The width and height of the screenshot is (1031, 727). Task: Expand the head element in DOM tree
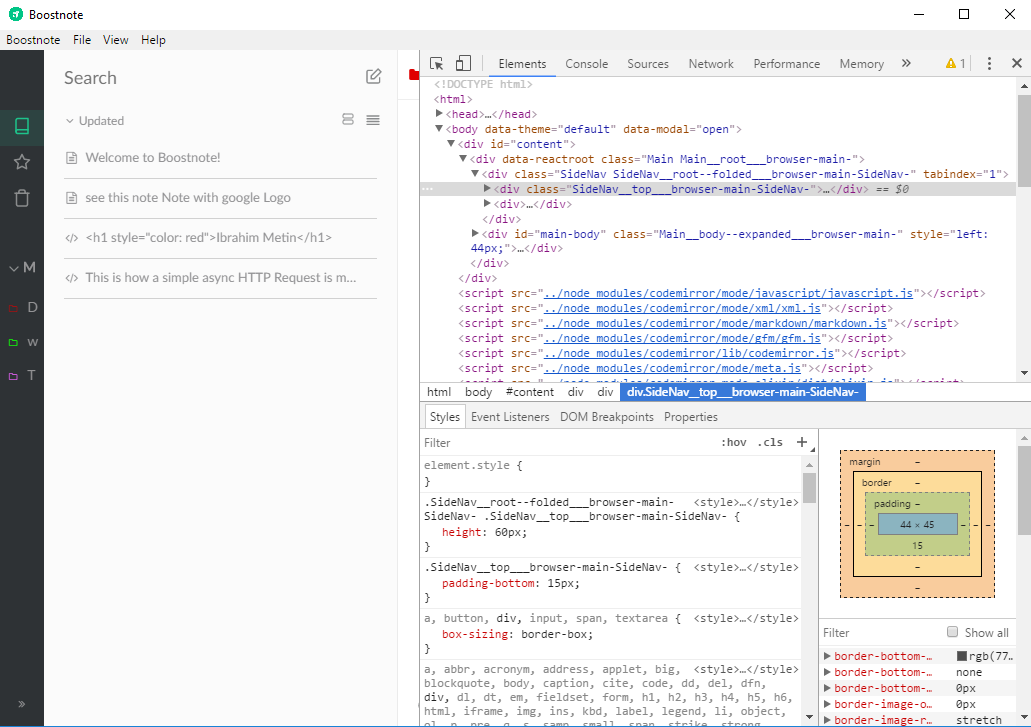(439, 113)
